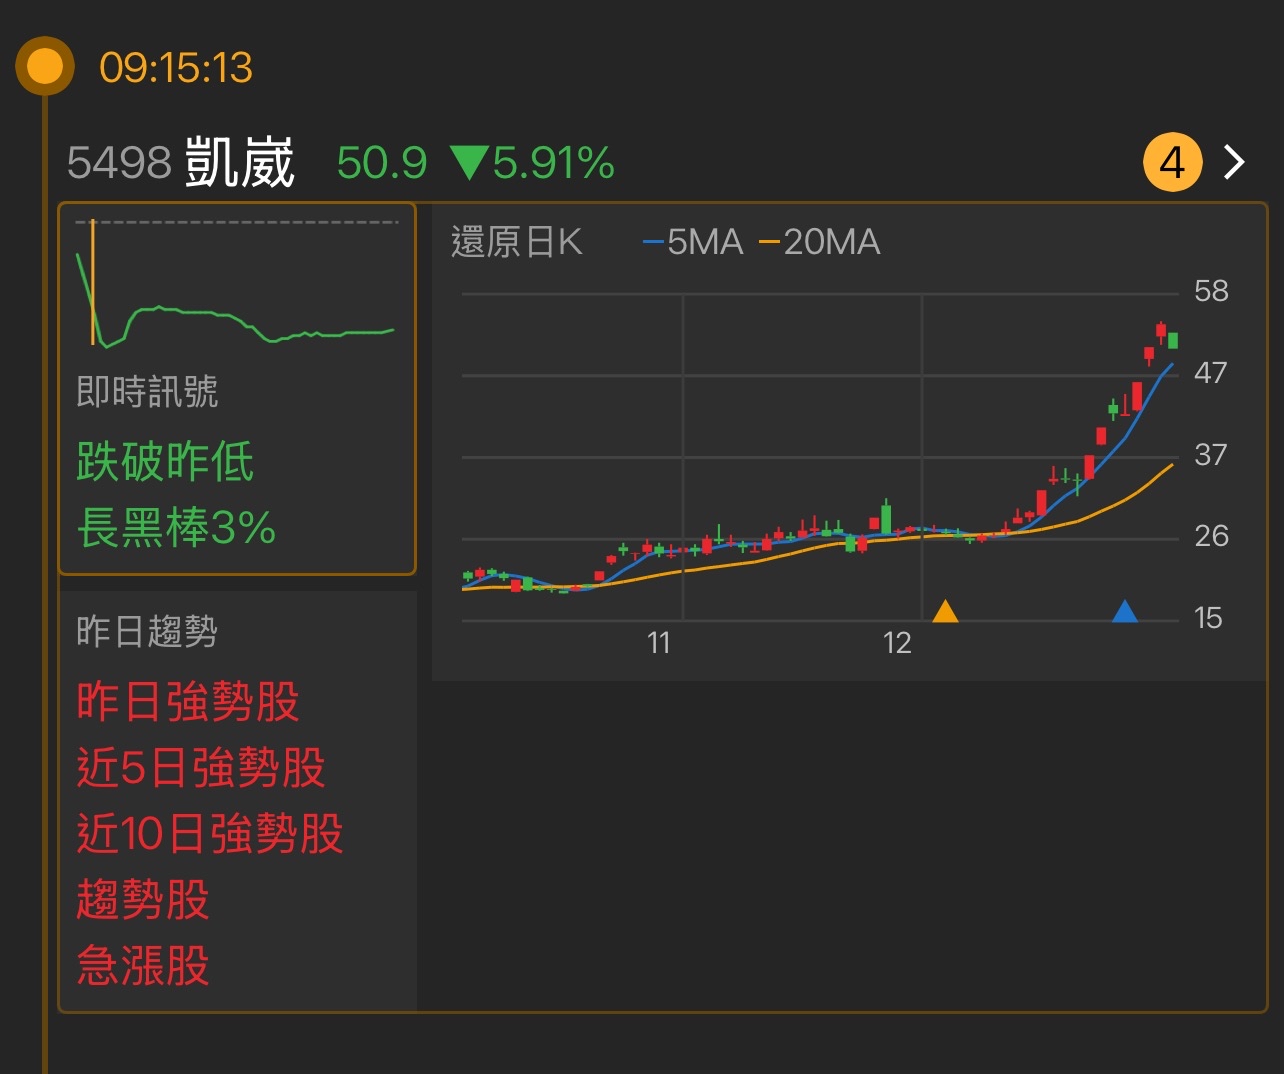Toggle the 5MA moving average line
Viewport: 1284px width, 1074px height.
pyautogui.click(x=700, y=242)
